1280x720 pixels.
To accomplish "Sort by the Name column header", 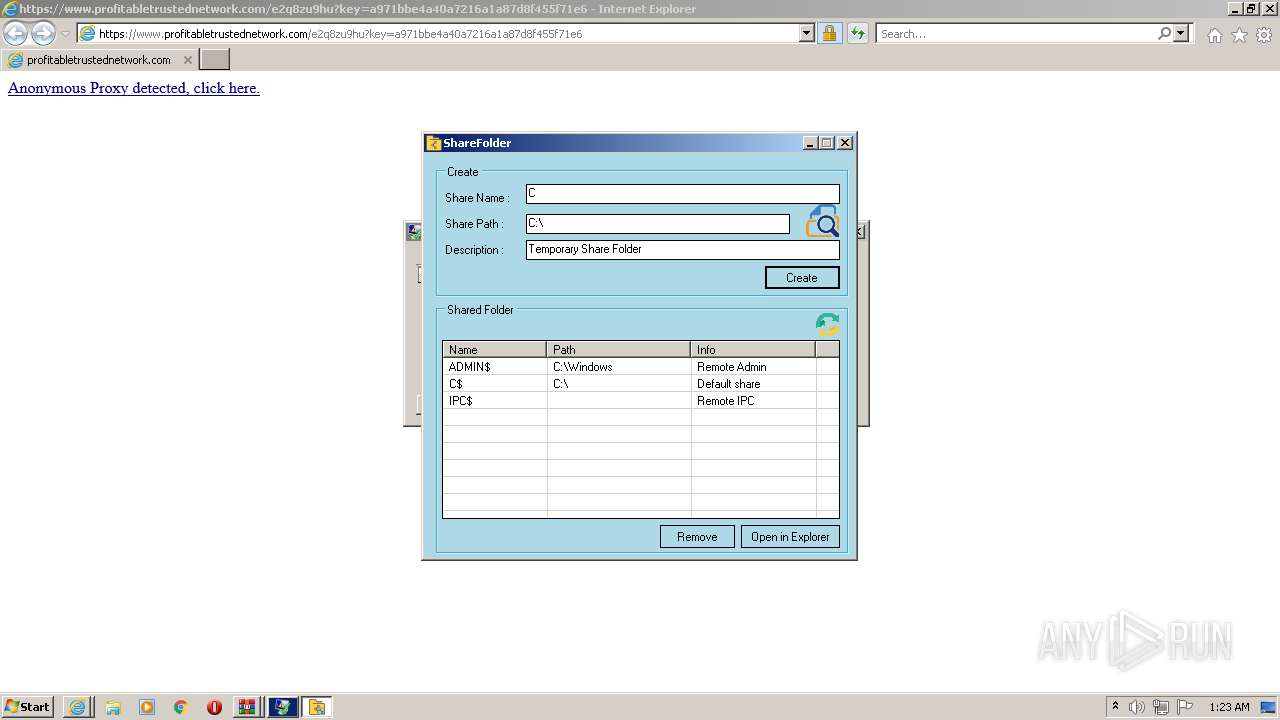I will point(495,349).
